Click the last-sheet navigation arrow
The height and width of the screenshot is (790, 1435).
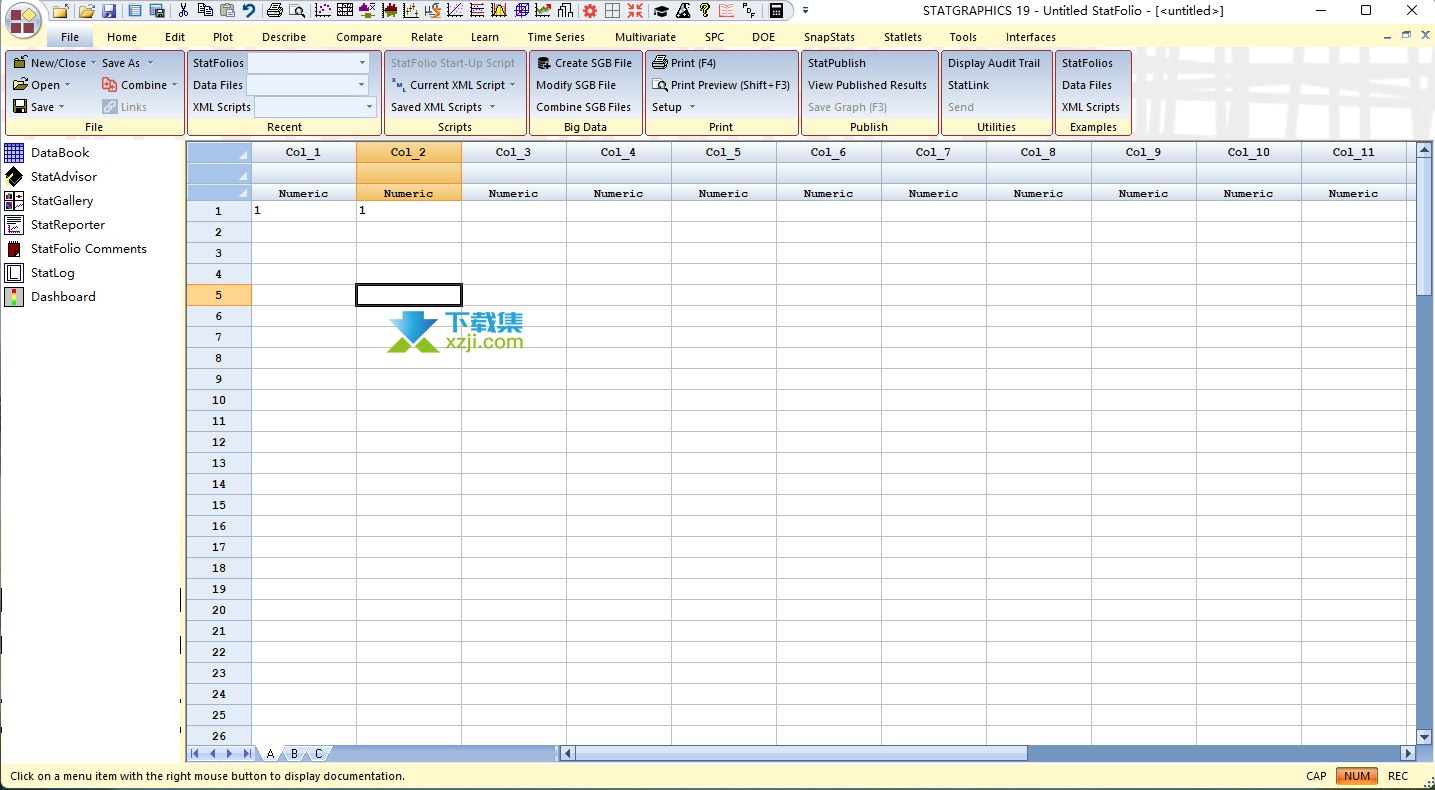247,754
